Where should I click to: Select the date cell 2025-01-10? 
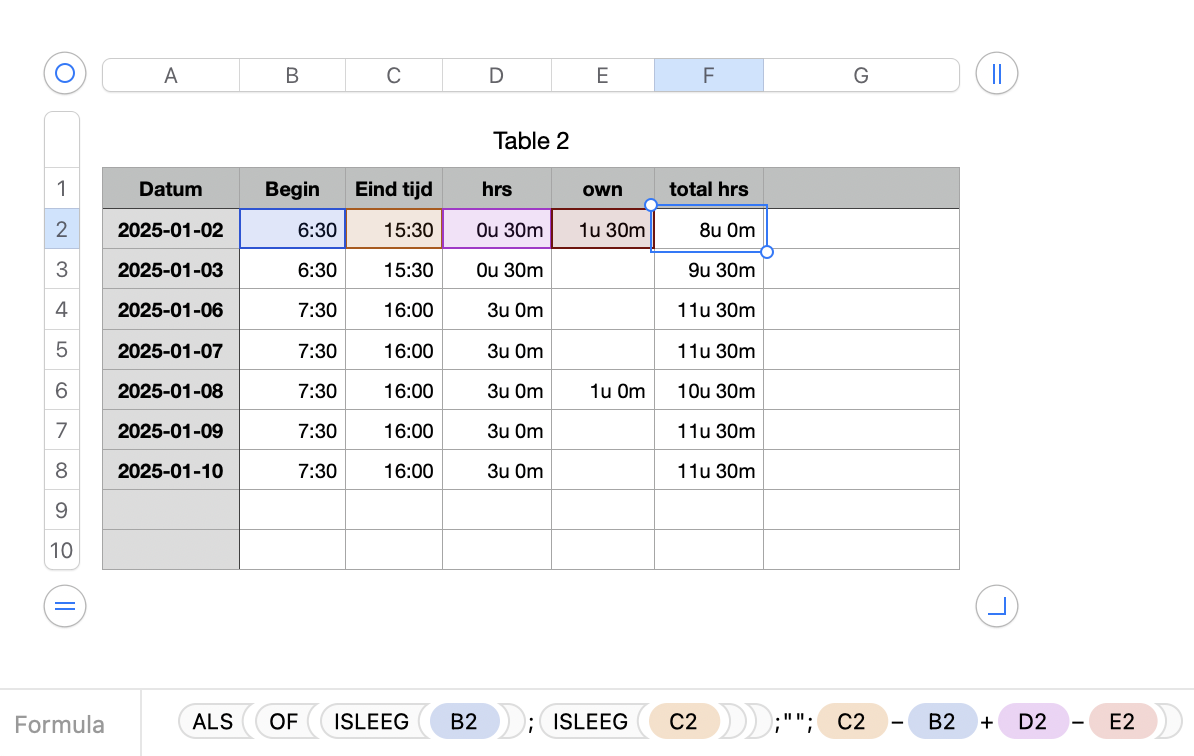[x=171, y=470]
